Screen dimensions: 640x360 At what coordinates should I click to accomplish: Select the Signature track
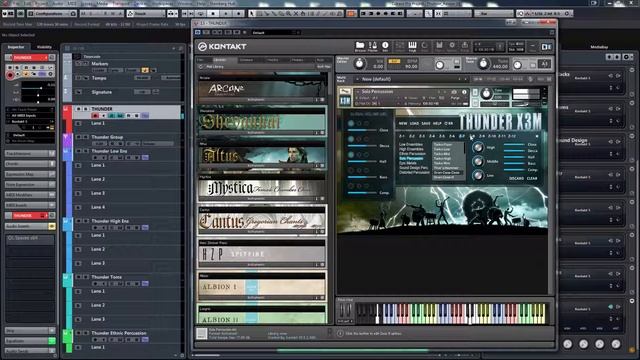coord(102,92)
